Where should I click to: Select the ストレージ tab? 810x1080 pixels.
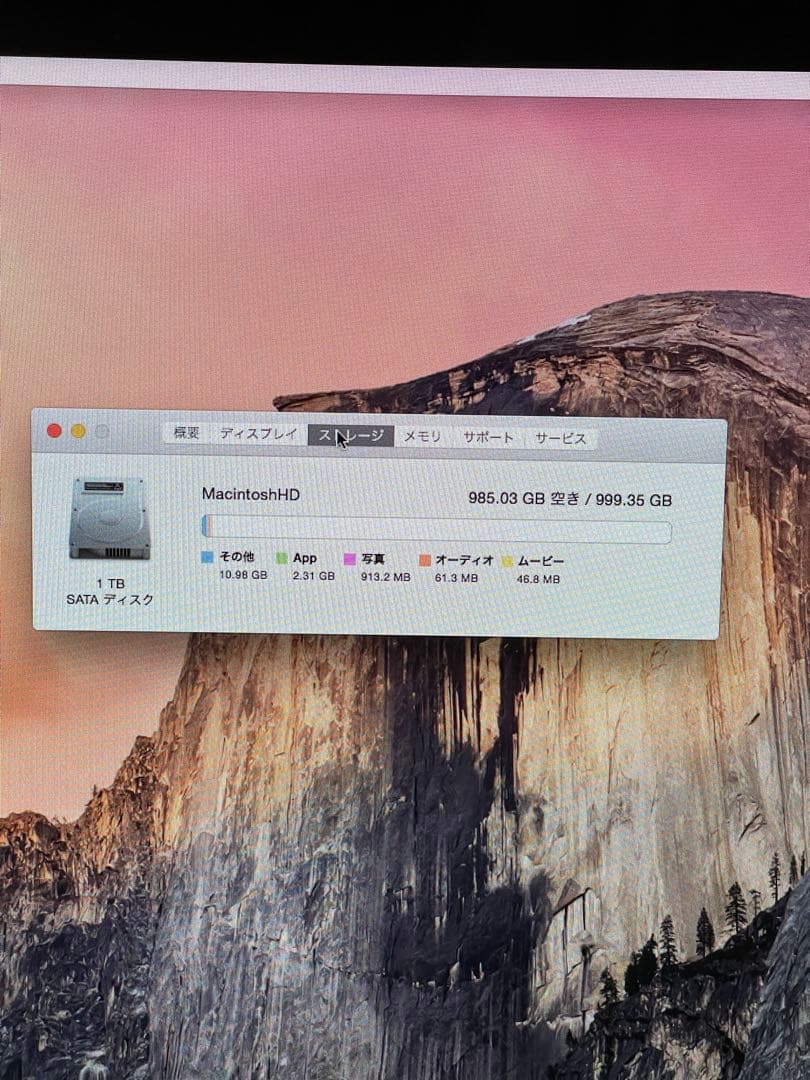351,435
